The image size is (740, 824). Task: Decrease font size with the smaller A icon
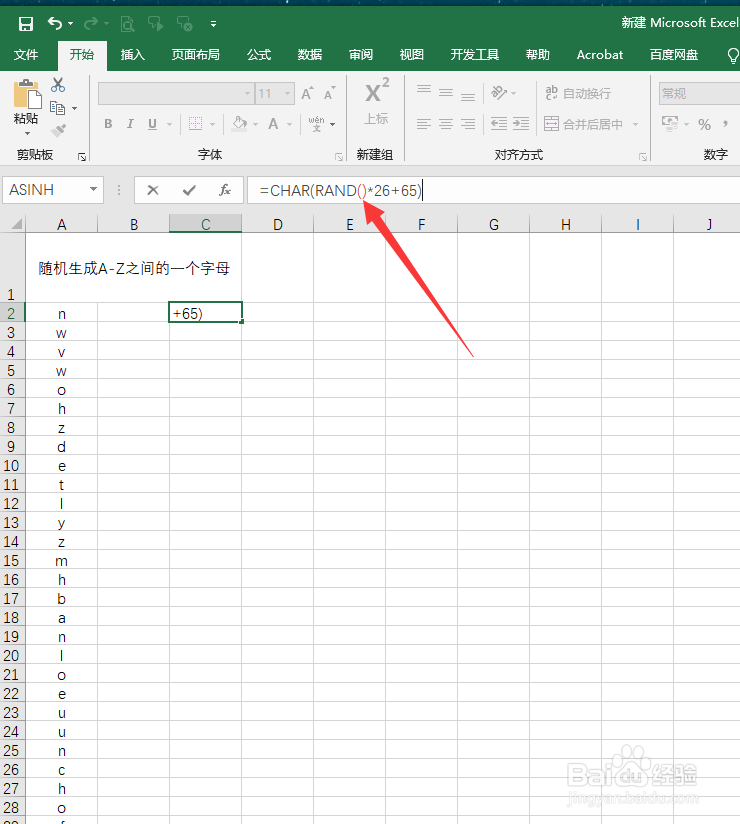coord(330,94)
